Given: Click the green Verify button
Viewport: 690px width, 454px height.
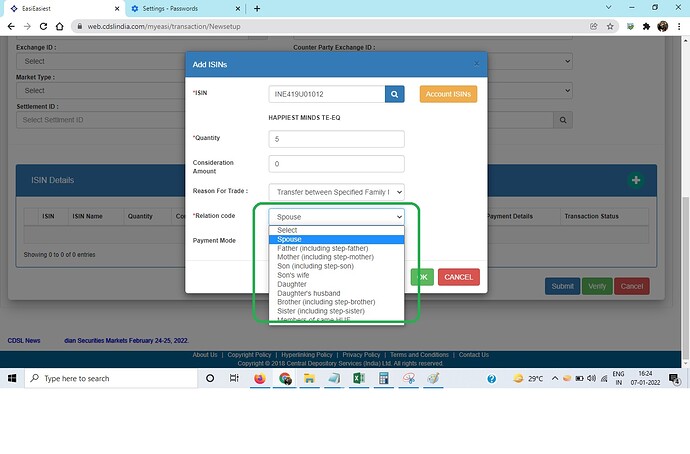Looking at the screenshot, I should (597, 286).
